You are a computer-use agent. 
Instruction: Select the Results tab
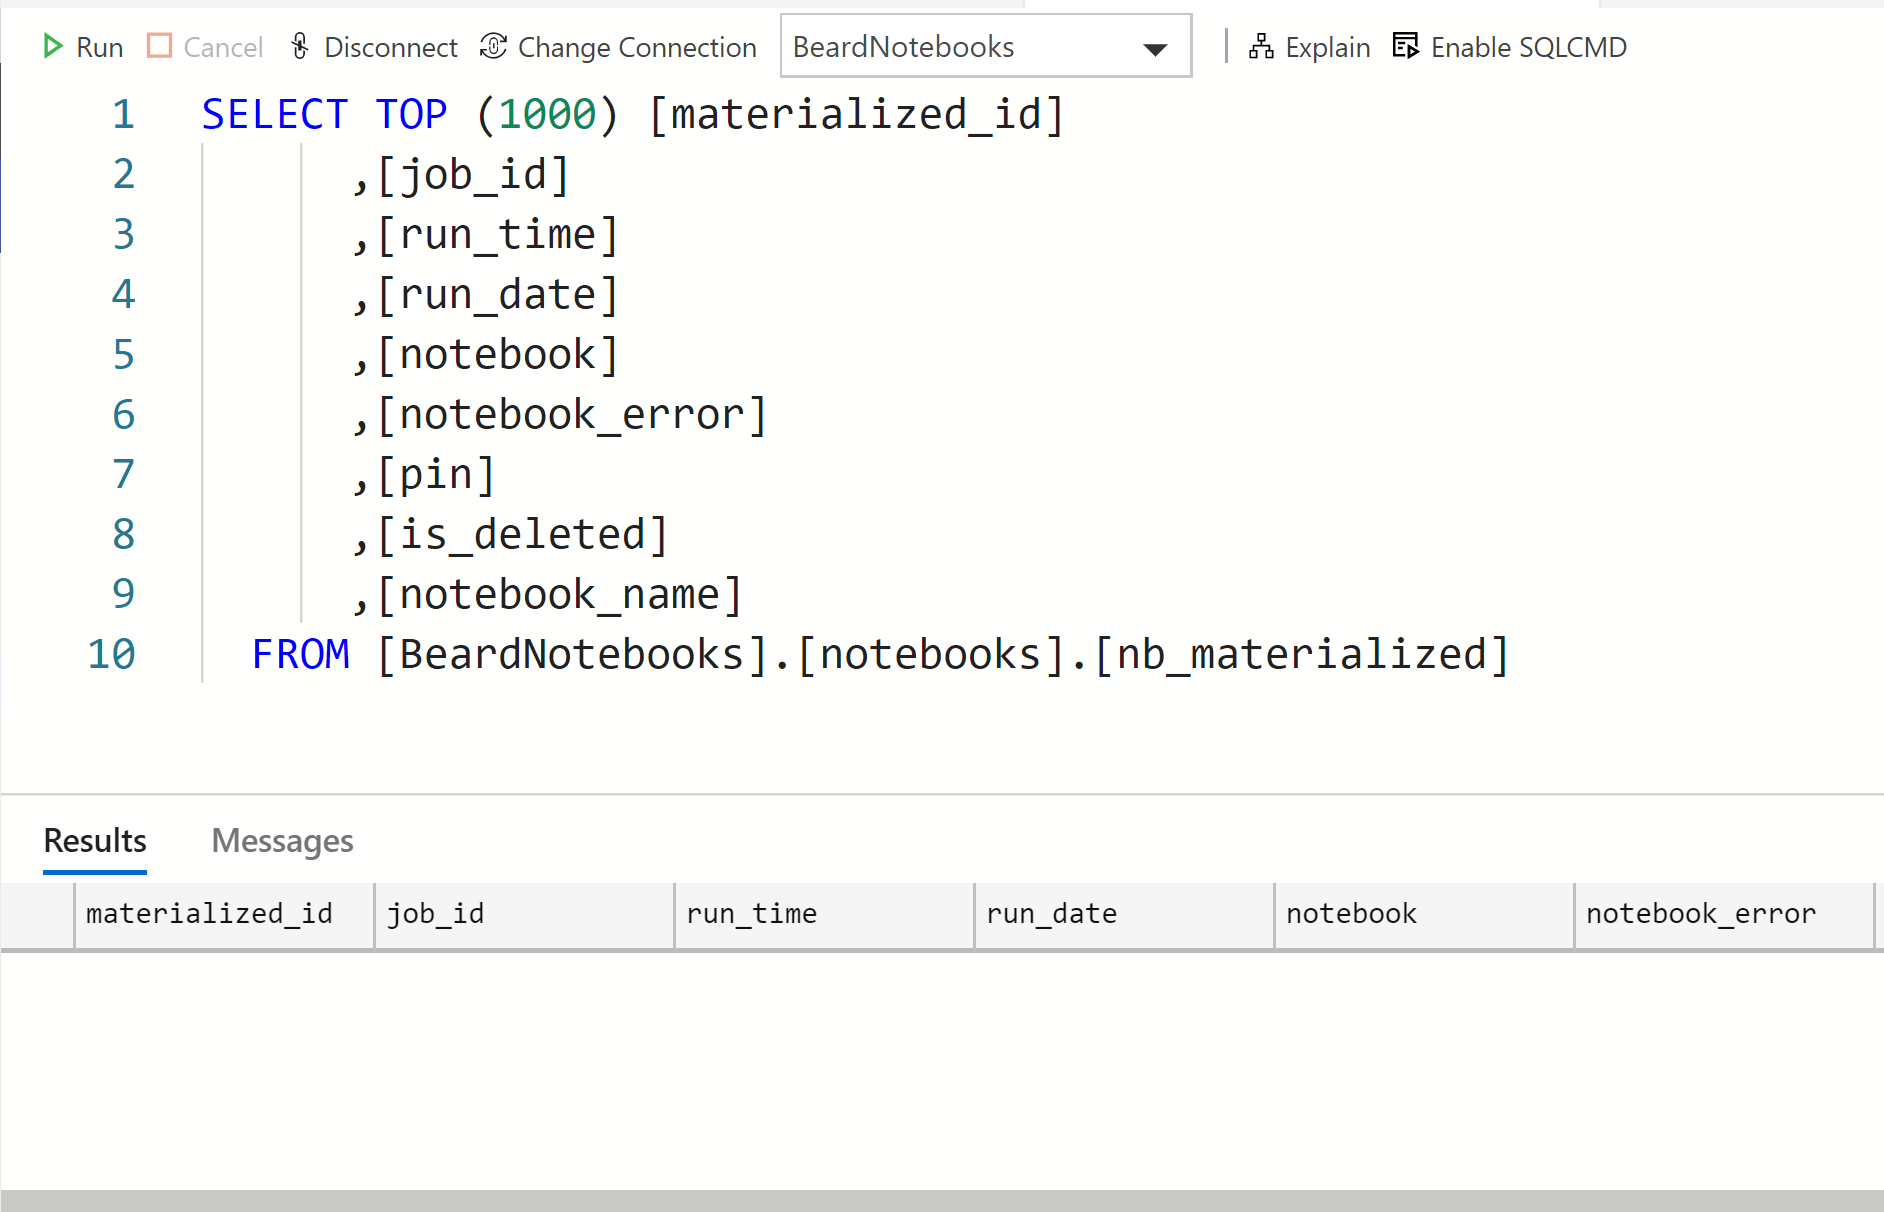point(95,841)
